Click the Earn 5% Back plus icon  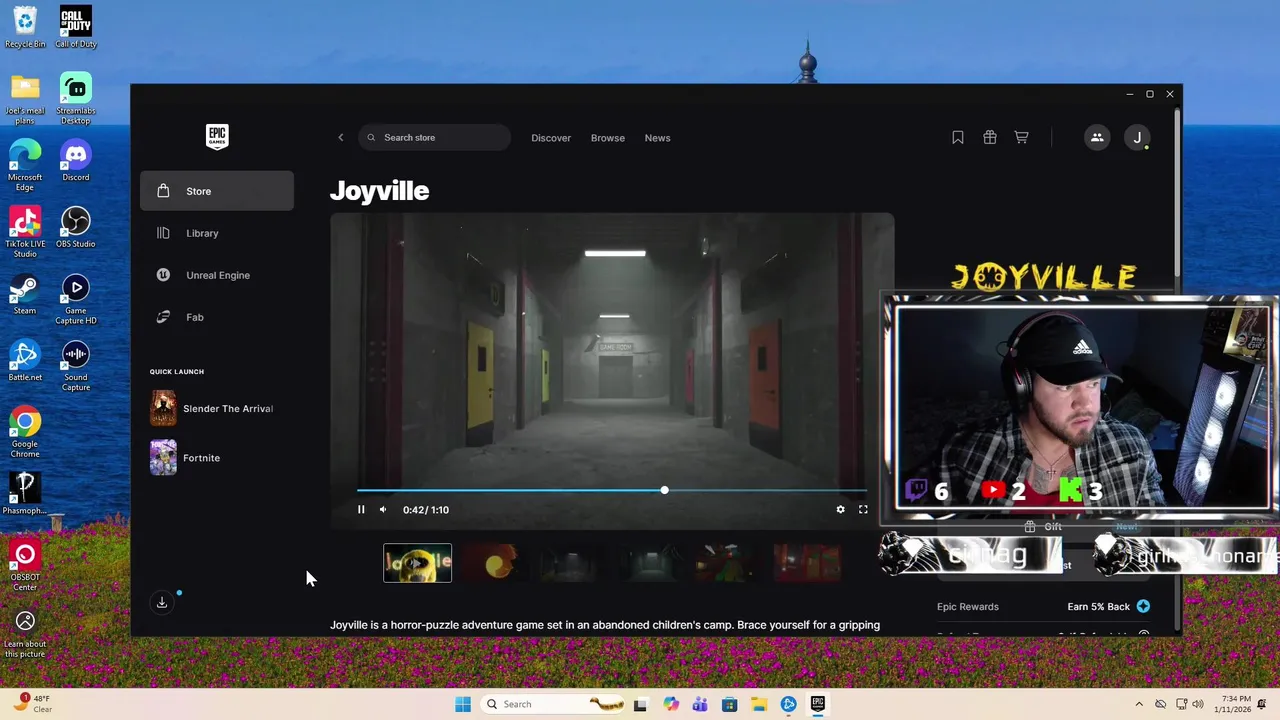tap(1143, 606)
